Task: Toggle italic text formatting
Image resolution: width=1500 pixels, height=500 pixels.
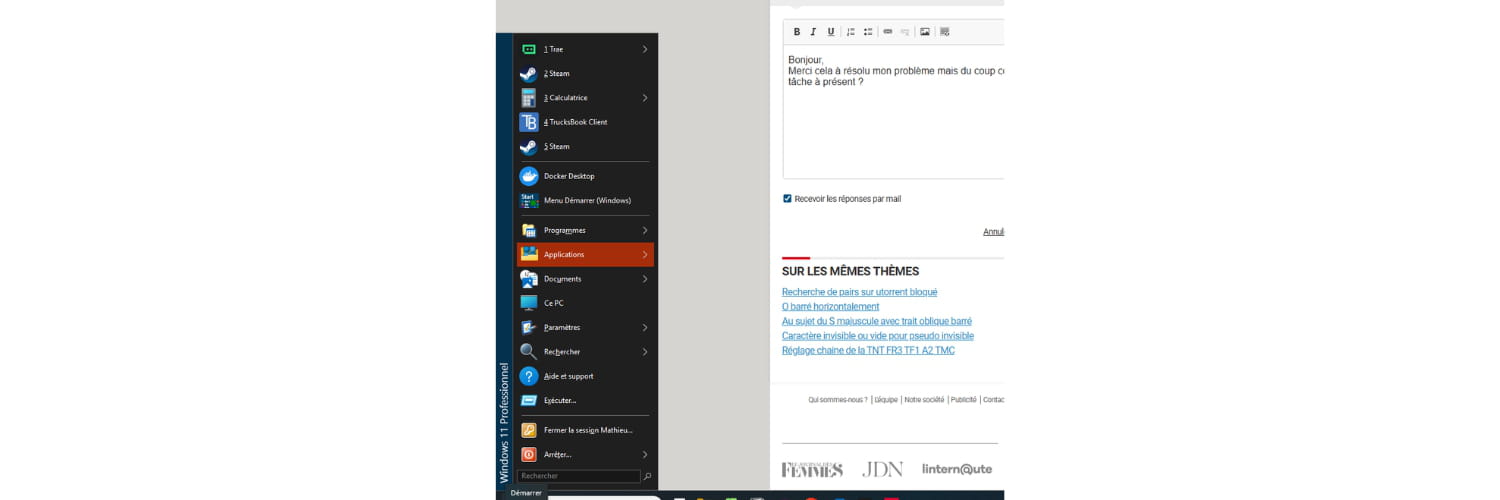Action: pos(814,32)
